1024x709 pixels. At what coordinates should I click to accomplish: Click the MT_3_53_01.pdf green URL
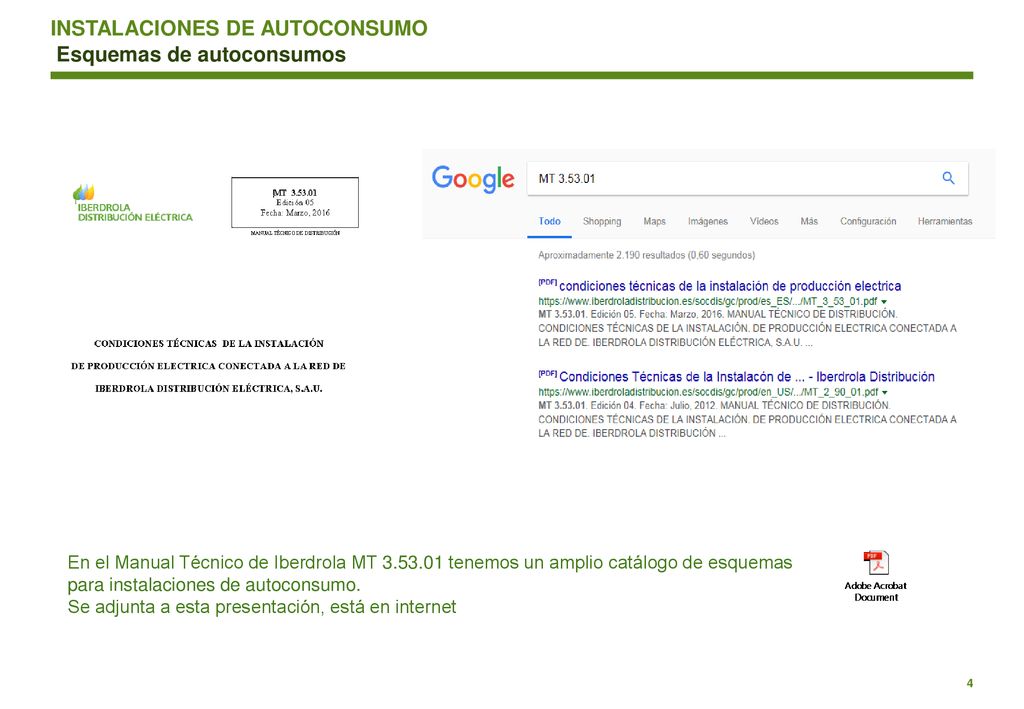pyautogui.click(x=707, y=302)
